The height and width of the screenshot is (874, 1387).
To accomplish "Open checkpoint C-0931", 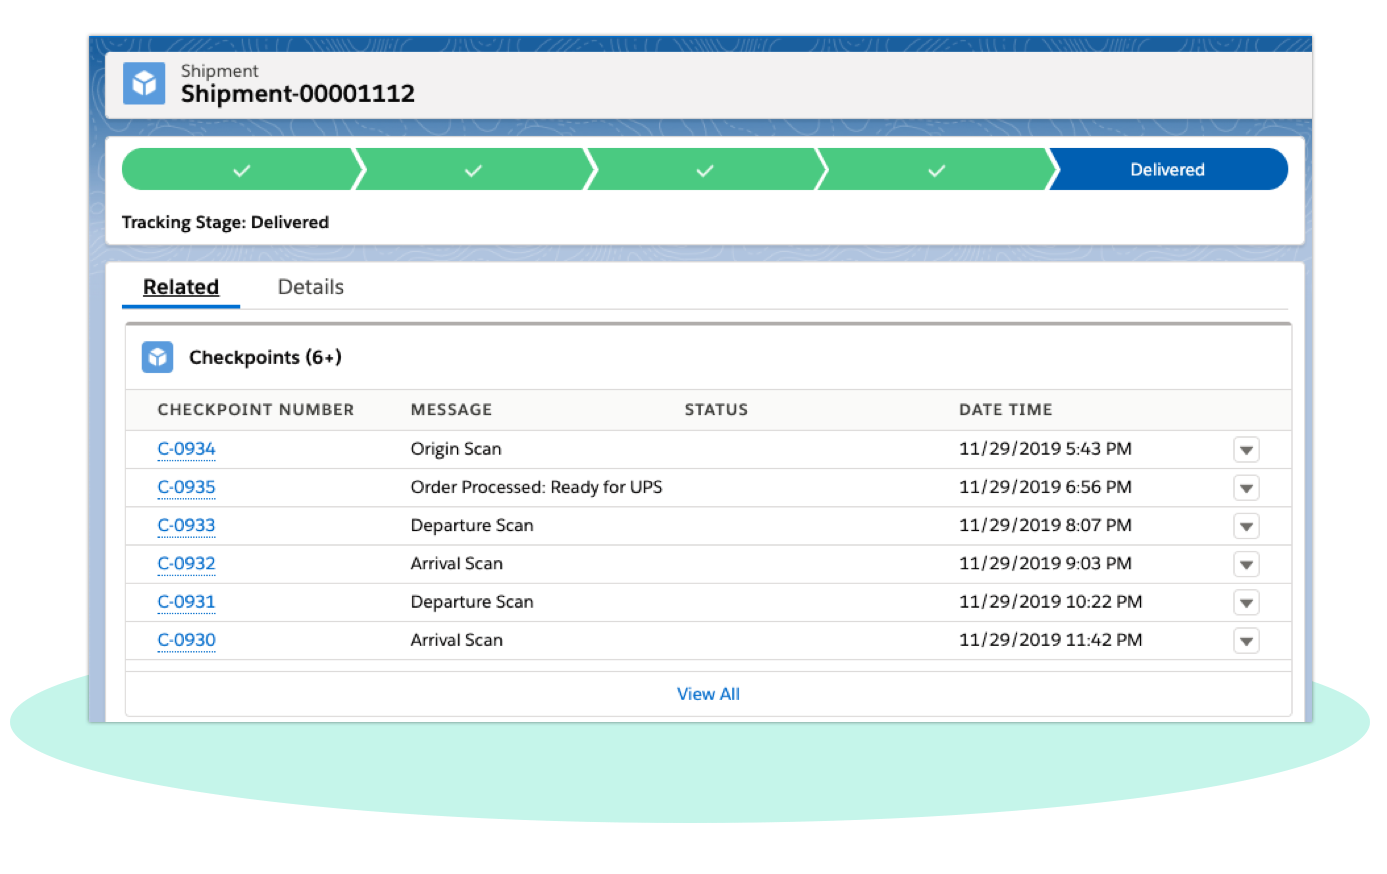I will coord(186,602).
